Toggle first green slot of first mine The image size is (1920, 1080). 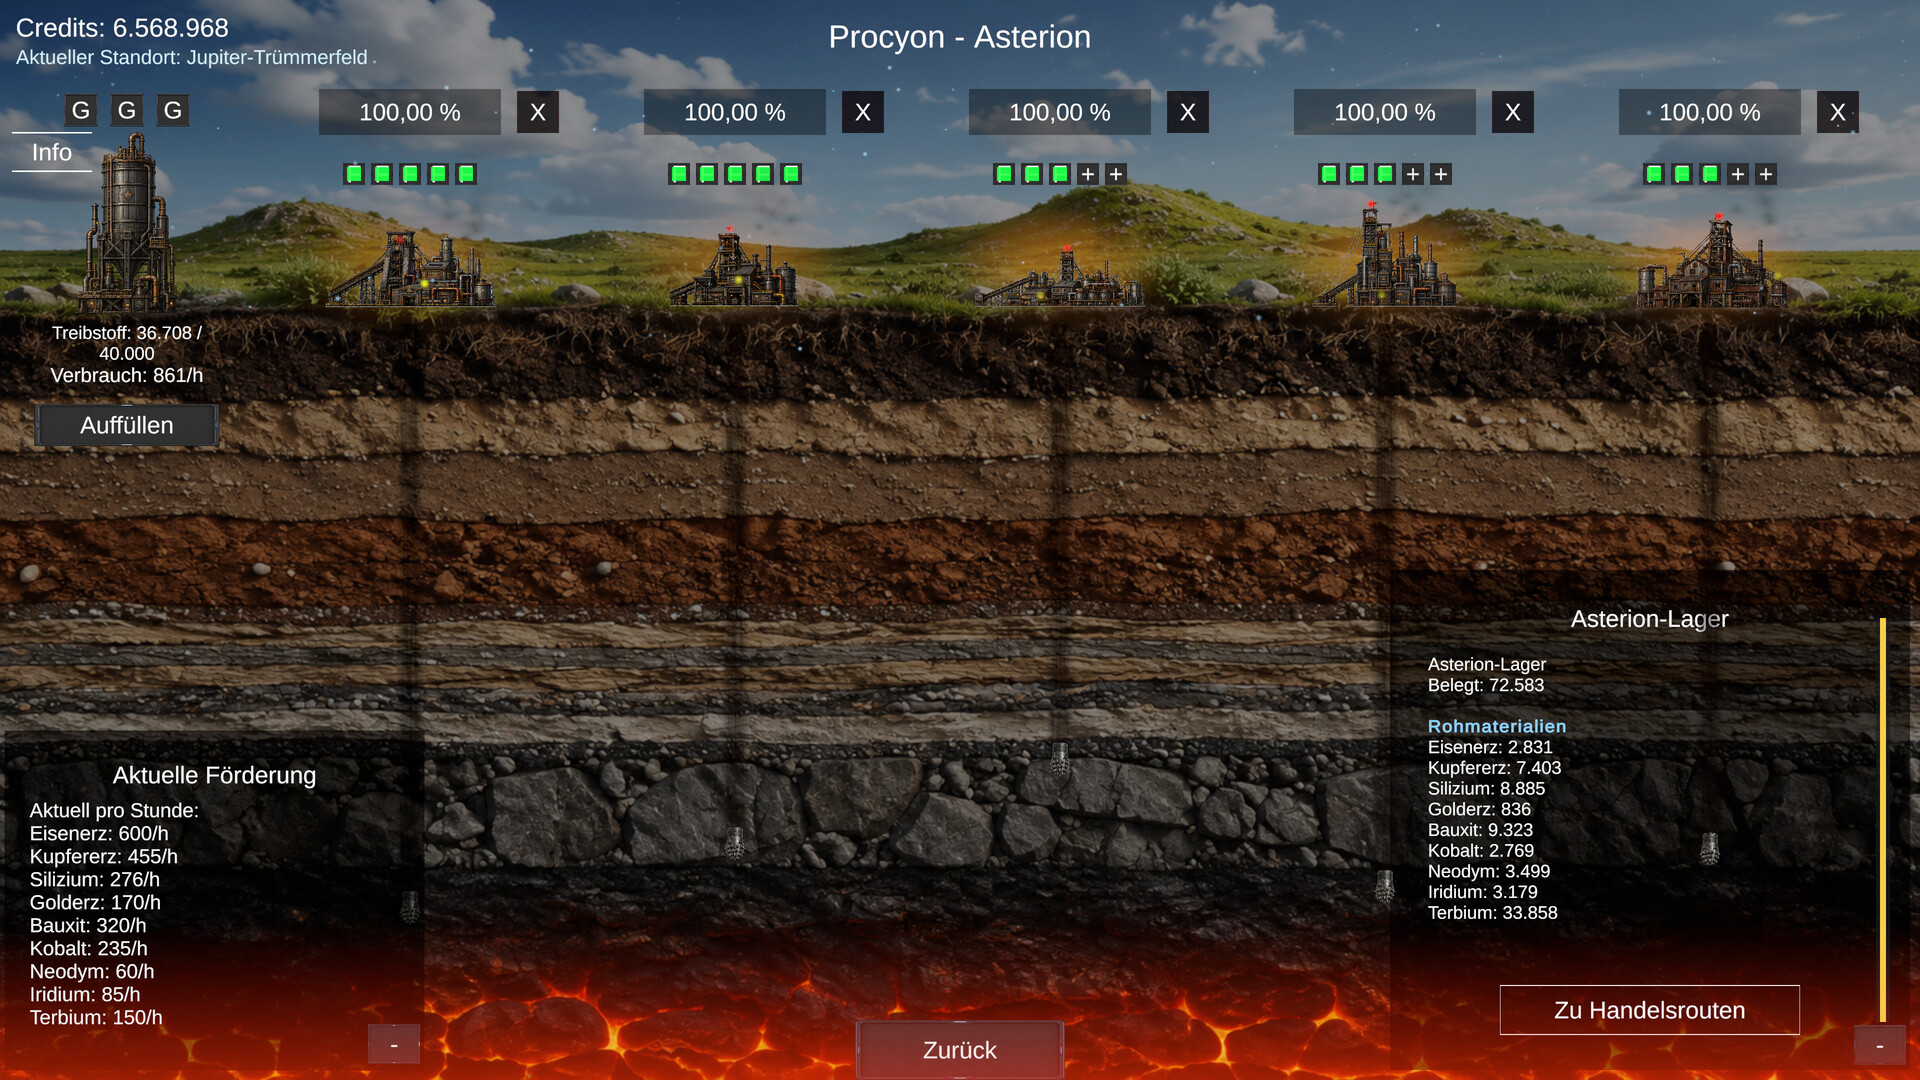pos(354,174)
